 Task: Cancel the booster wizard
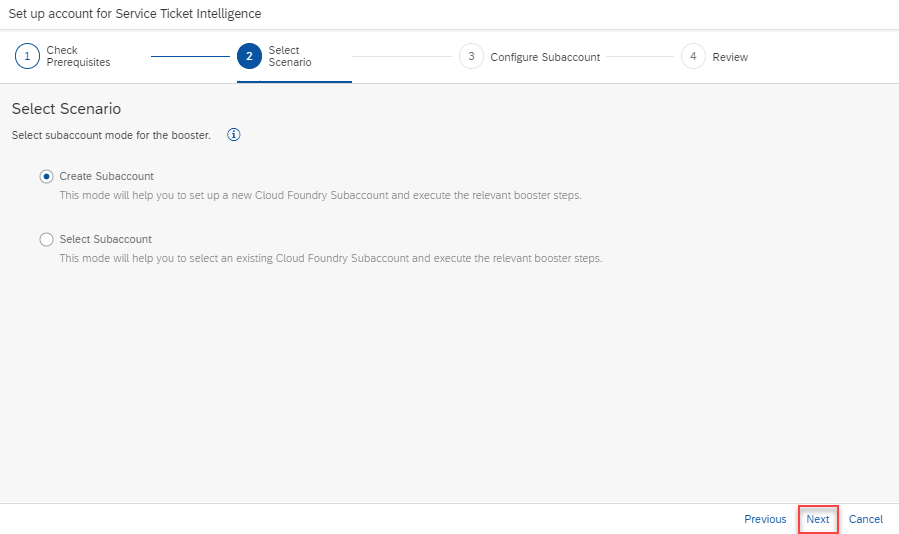(866, 519)
